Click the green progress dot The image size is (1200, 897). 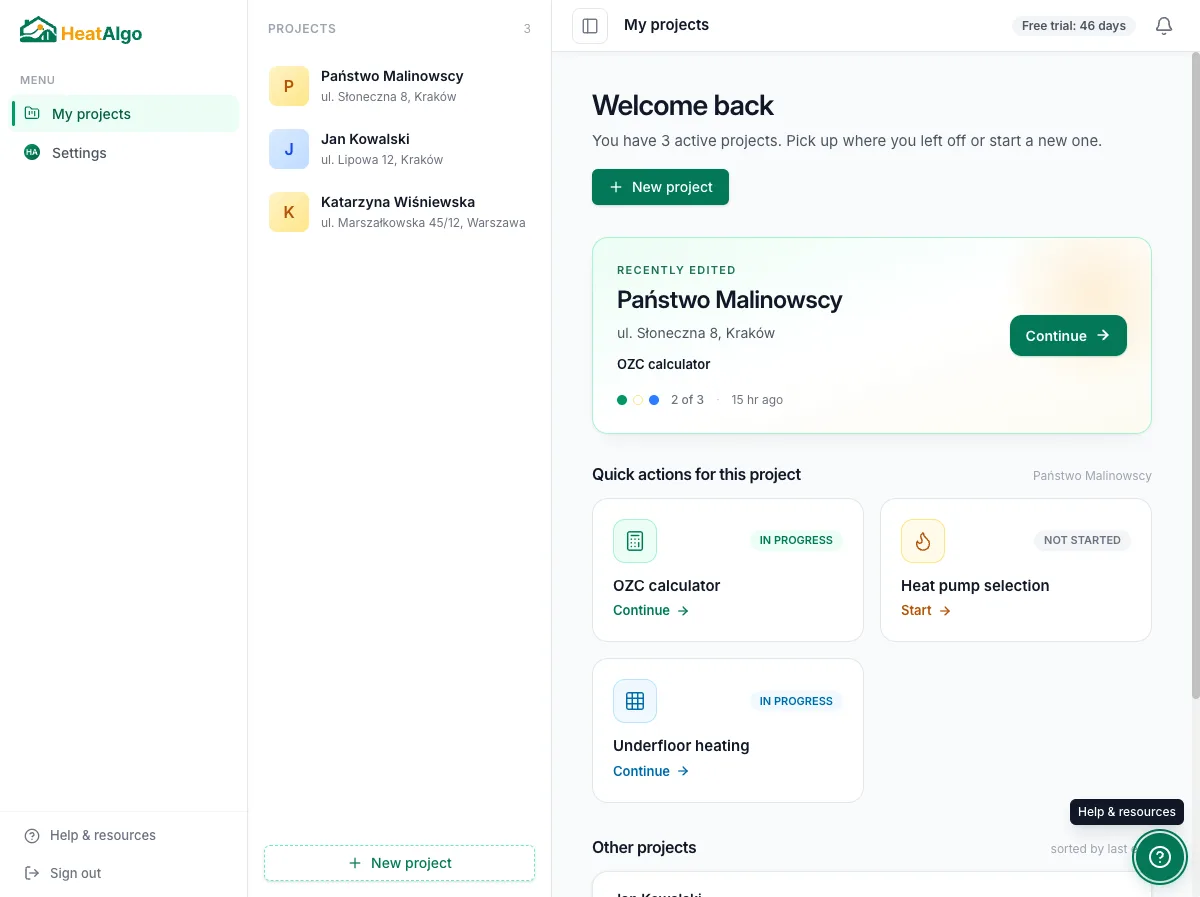[622, 400]
